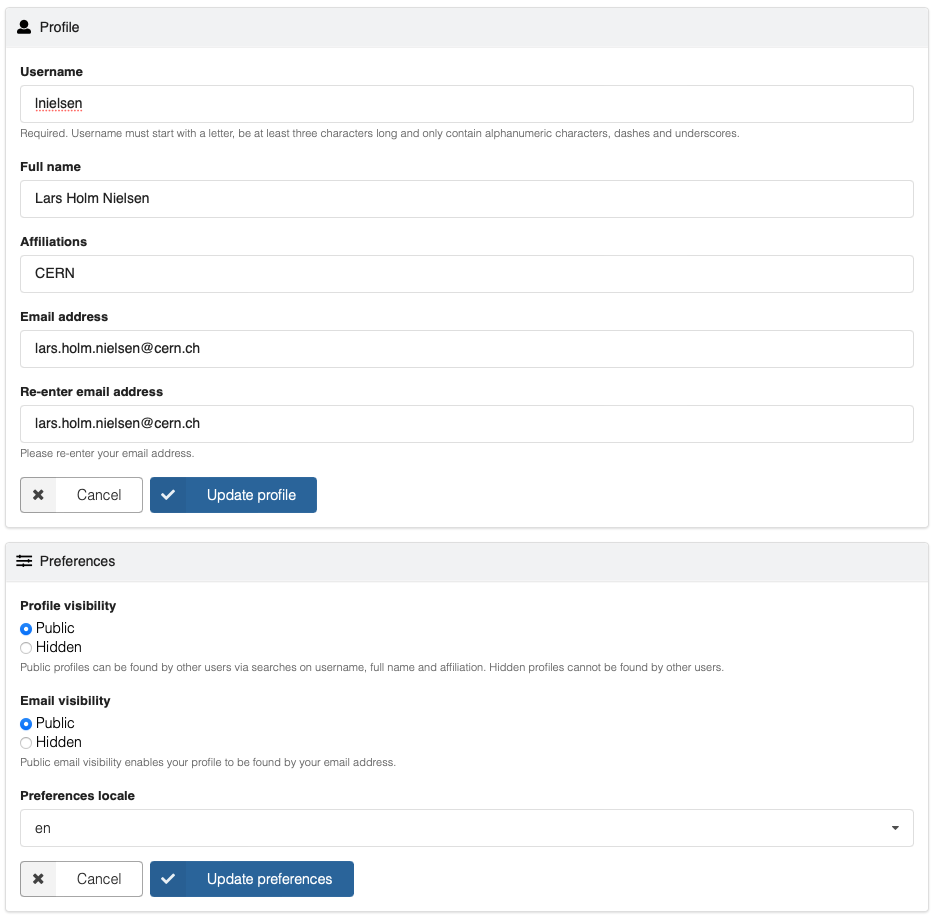Screen dimensions: 933x917
Task: Click the X icon on profile Cancel button
Action: click(x=38, y=495)
